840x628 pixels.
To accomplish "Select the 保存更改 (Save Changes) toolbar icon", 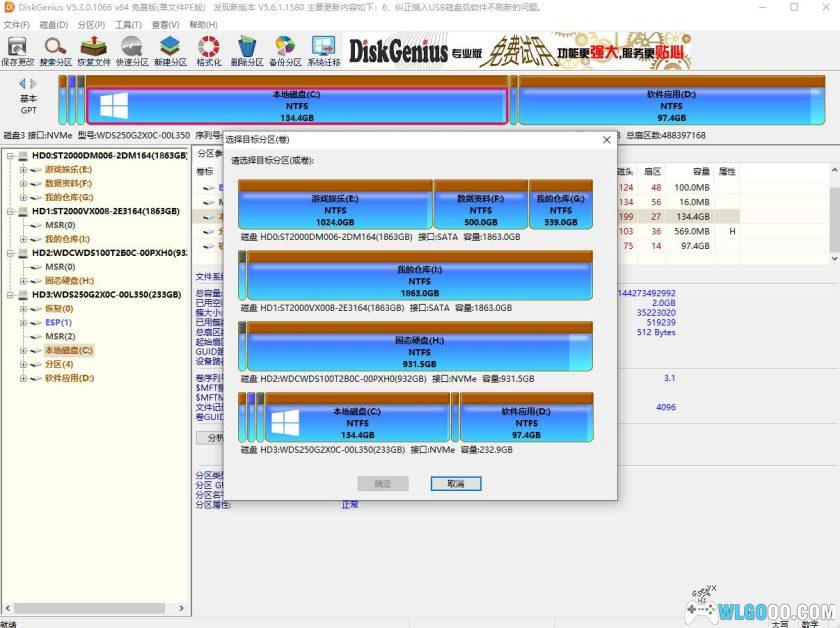I will coord(16,48).
